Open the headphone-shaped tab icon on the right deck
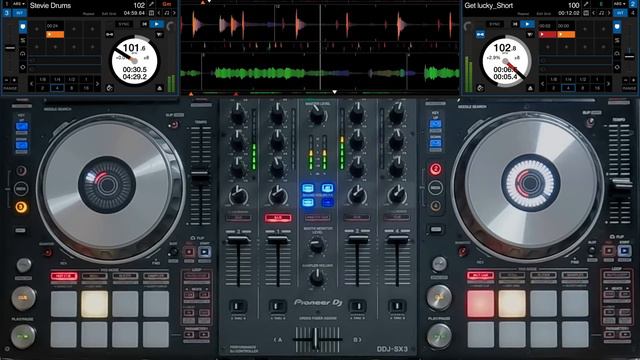 click(617, 53)
